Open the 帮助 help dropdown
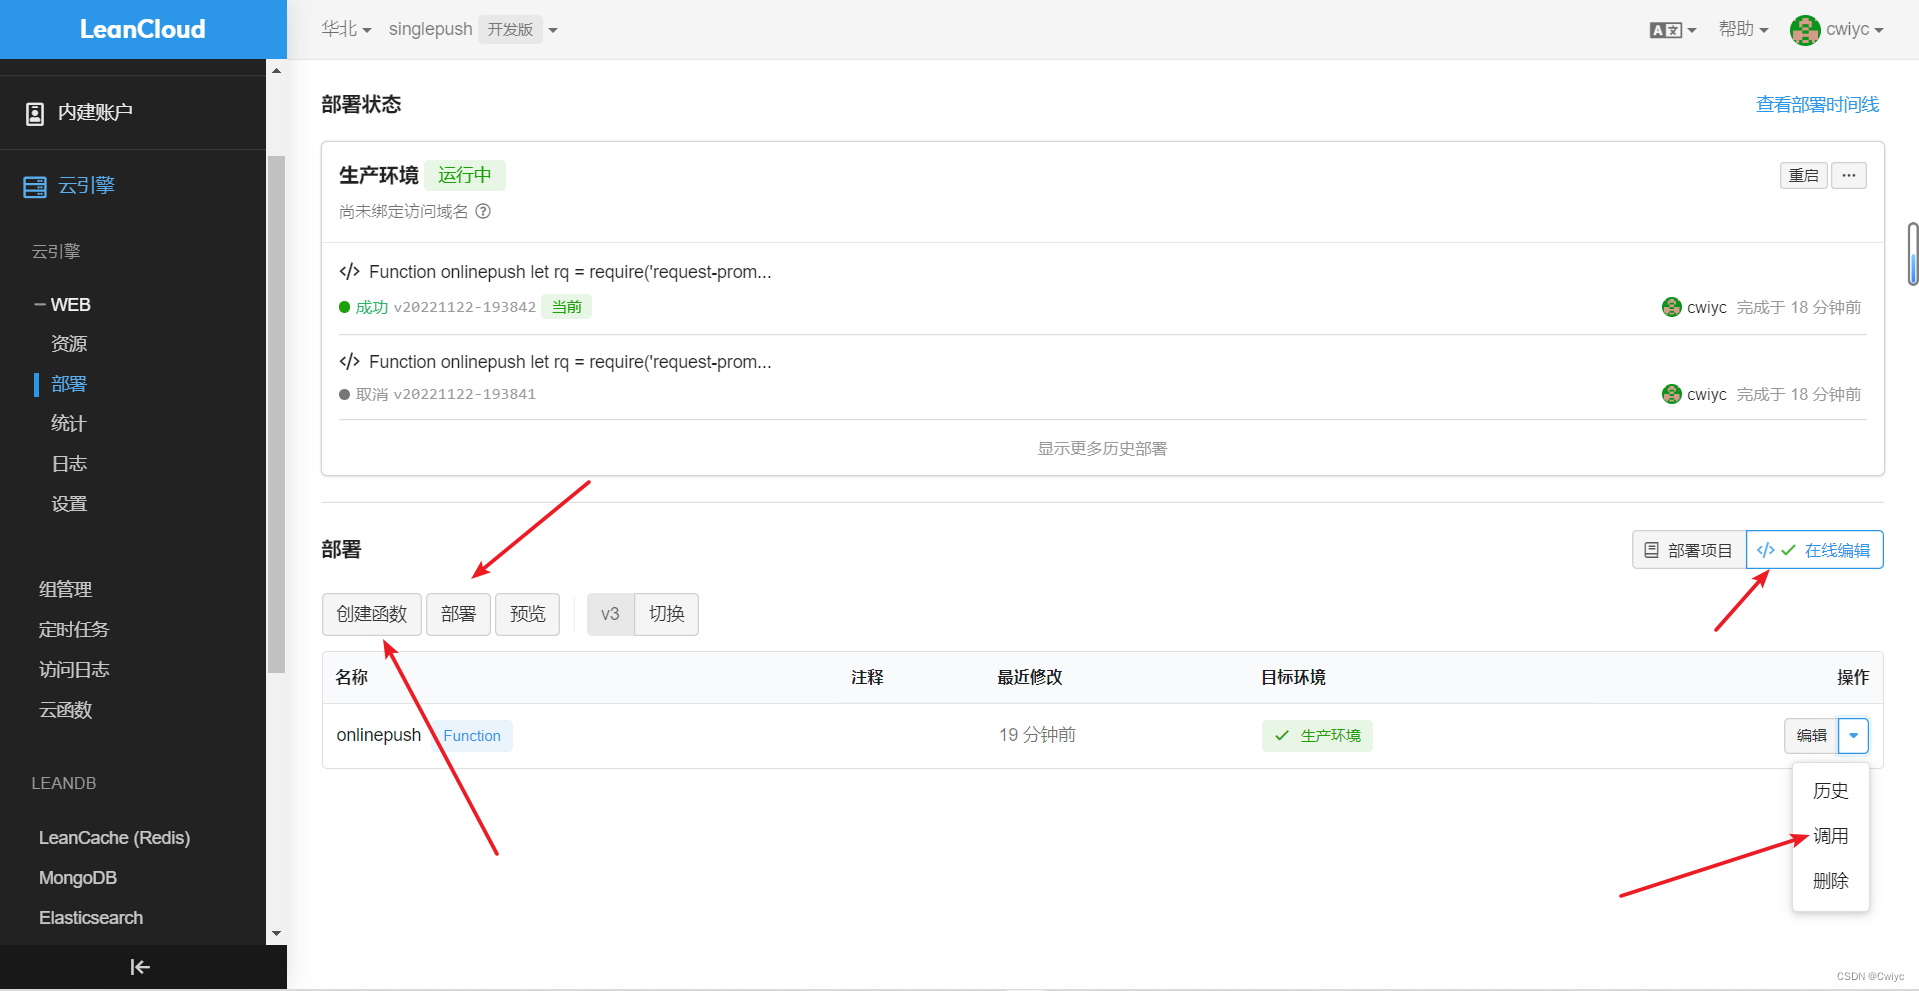 [x=1743, y=29]
